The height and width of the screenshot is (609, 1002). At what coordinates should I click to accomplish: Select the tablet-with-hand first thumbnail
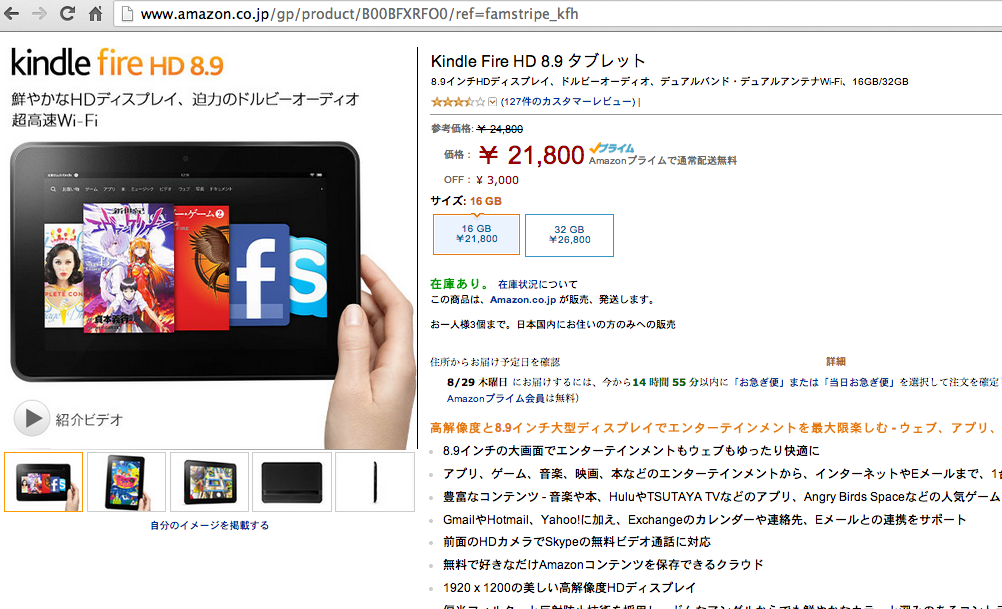pyautogui.click(x=43, y=482)
